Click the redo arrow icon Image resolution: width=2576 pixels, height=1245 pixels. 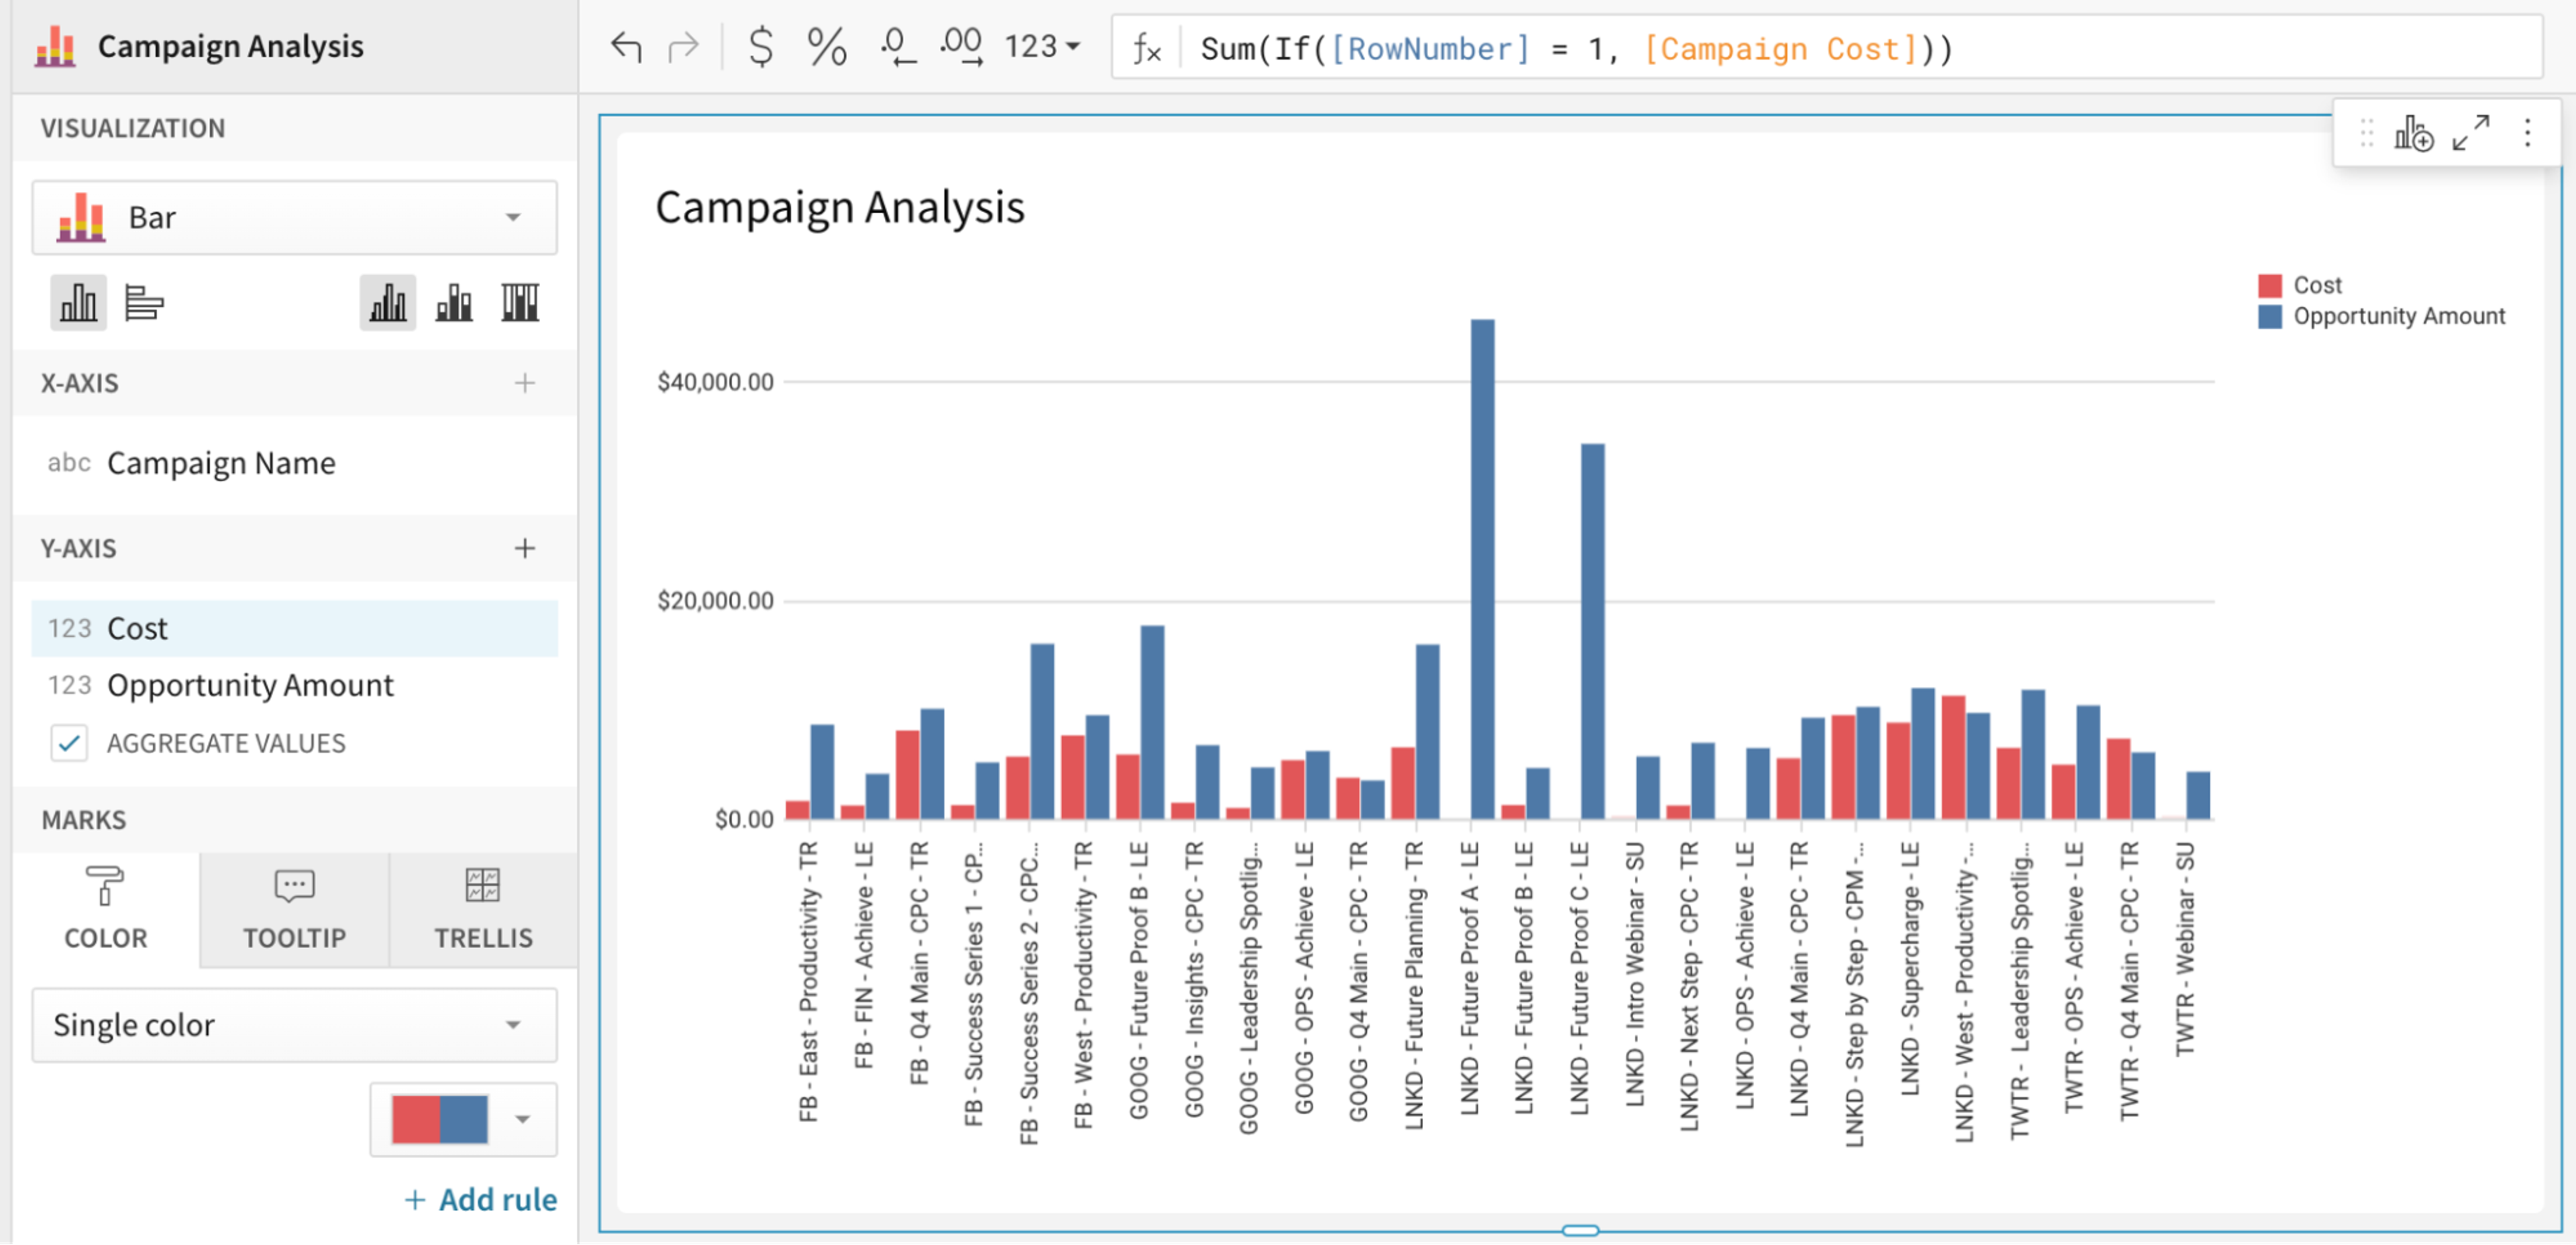pyautogui.click(x=684, y=46)
